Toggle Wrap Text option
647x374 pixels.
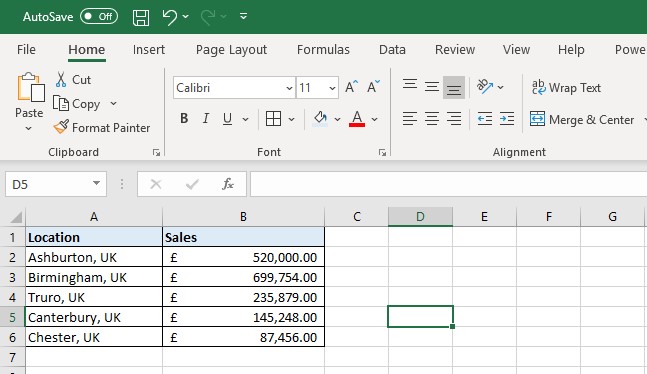566,88
